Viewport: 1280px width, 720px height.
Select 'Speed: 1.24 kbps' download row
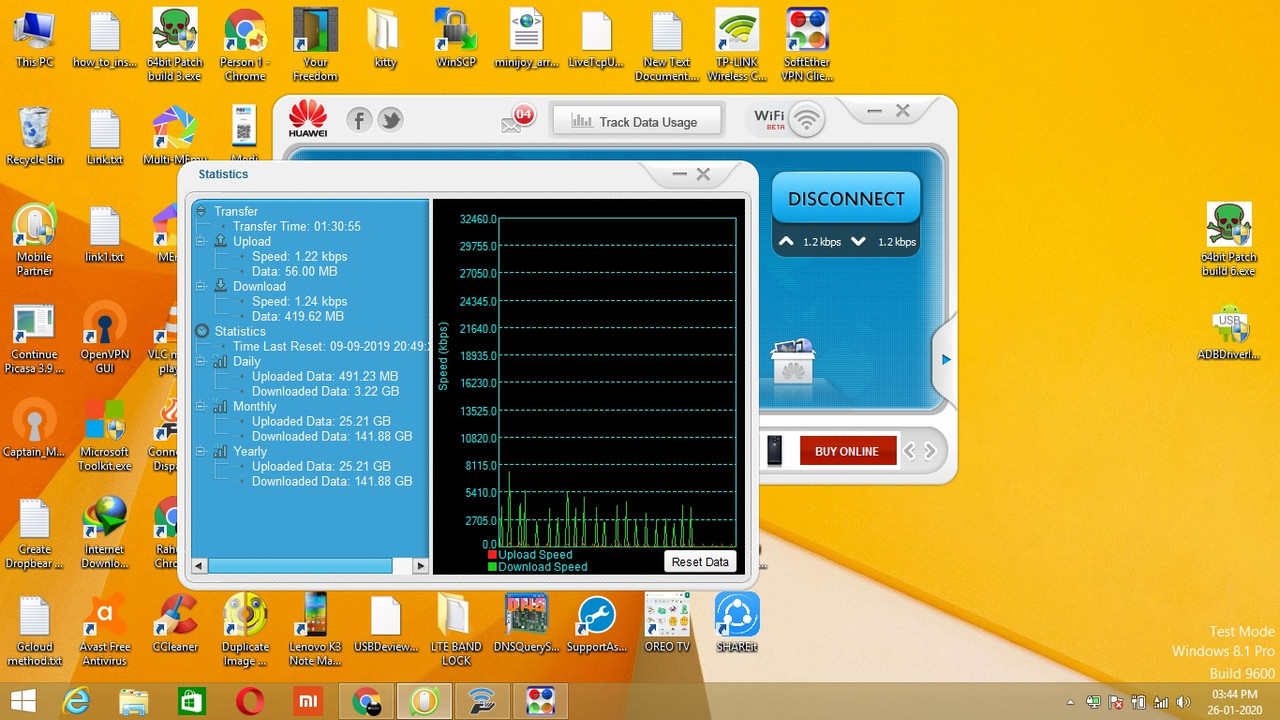coord(300,301)
